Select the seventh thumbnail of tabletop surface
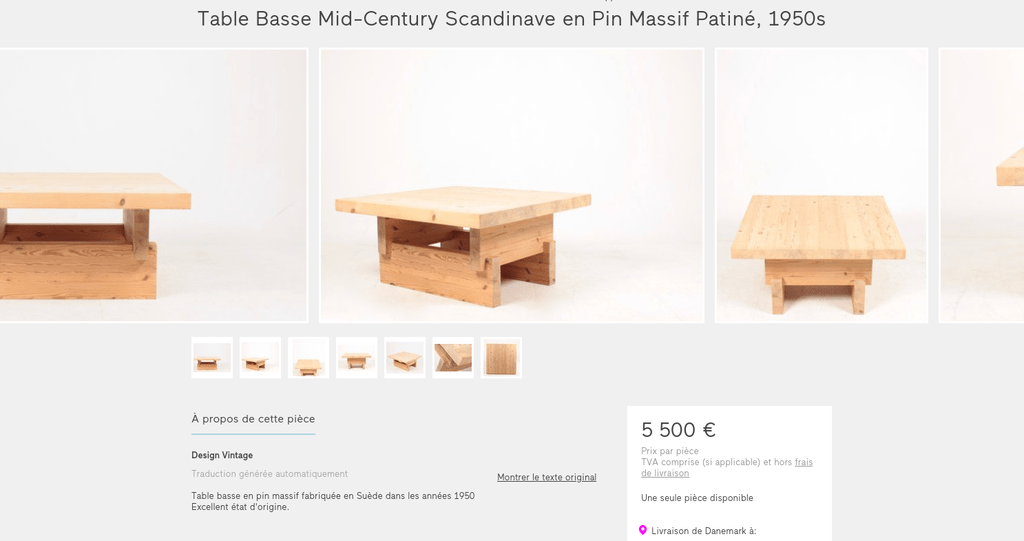The height and width of the screenshot is (541, 1024). pos(502,357)
